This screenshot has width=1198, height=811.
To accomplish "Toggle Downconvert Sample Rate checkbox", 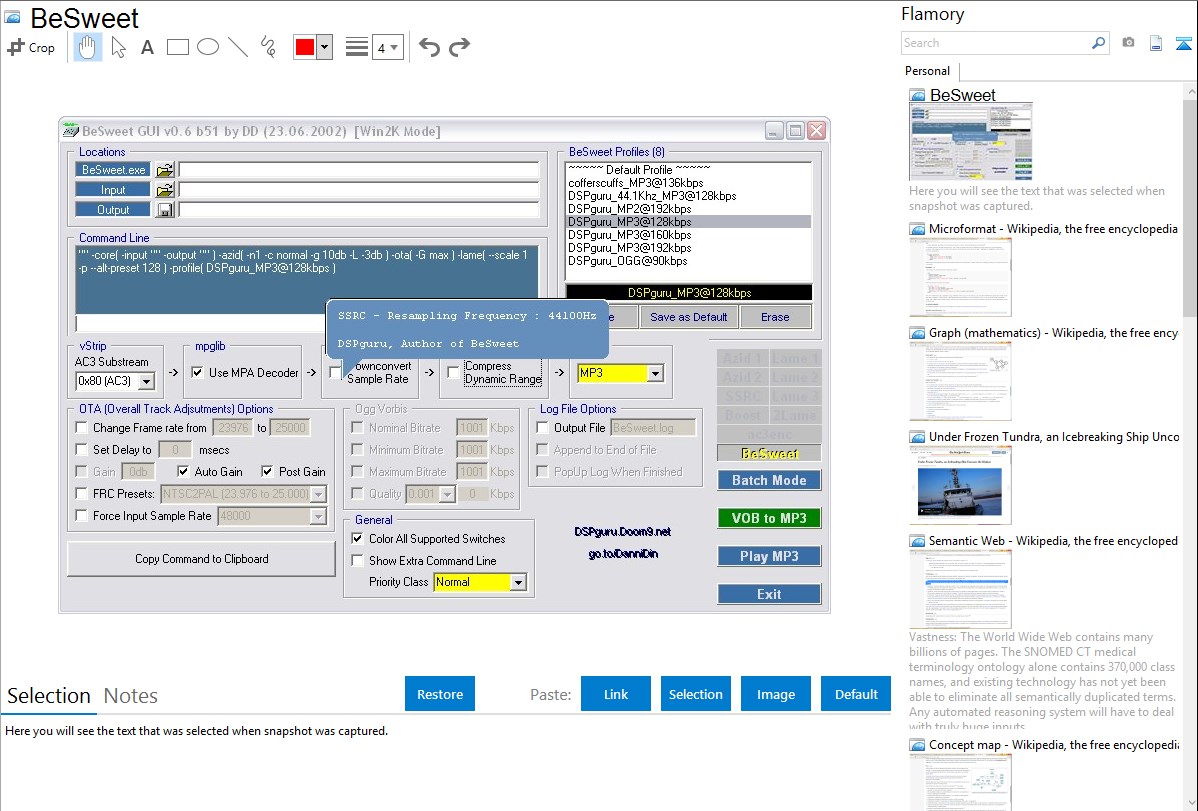I will tap(335, 372).
